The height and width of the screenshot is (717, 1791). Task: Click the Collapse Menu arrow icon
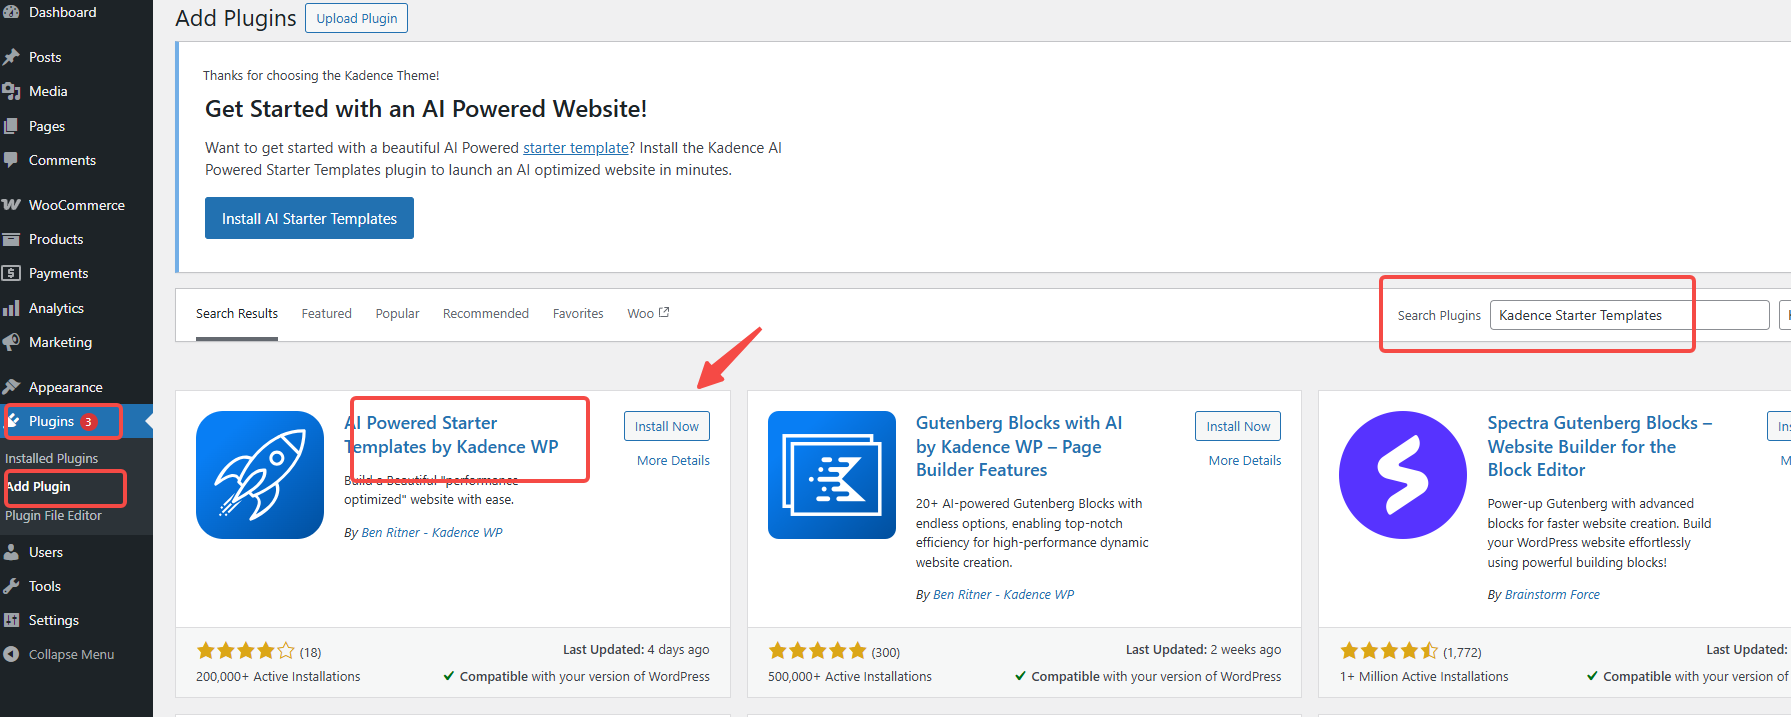coord(11,654)
